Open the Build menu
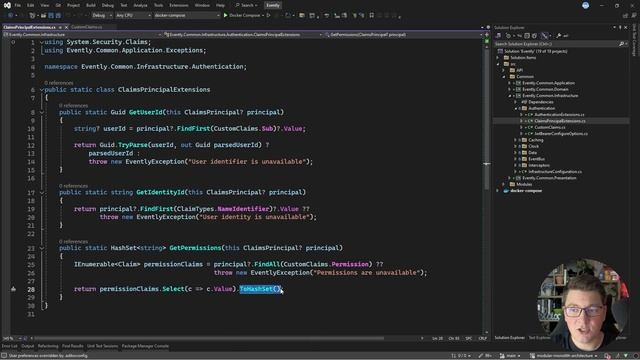Screen dimensions: 640x360 (x=91, y=5)
